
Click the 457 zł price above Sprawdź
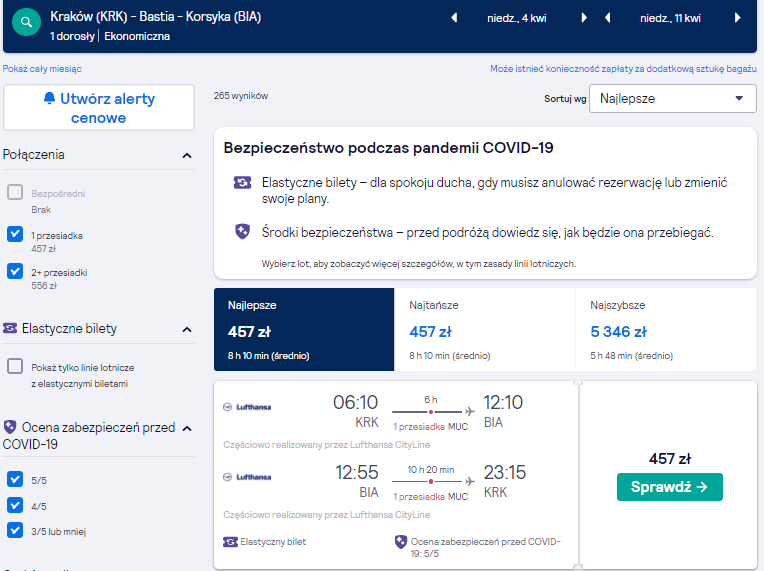pyautogui.click(x=669, y=458)
